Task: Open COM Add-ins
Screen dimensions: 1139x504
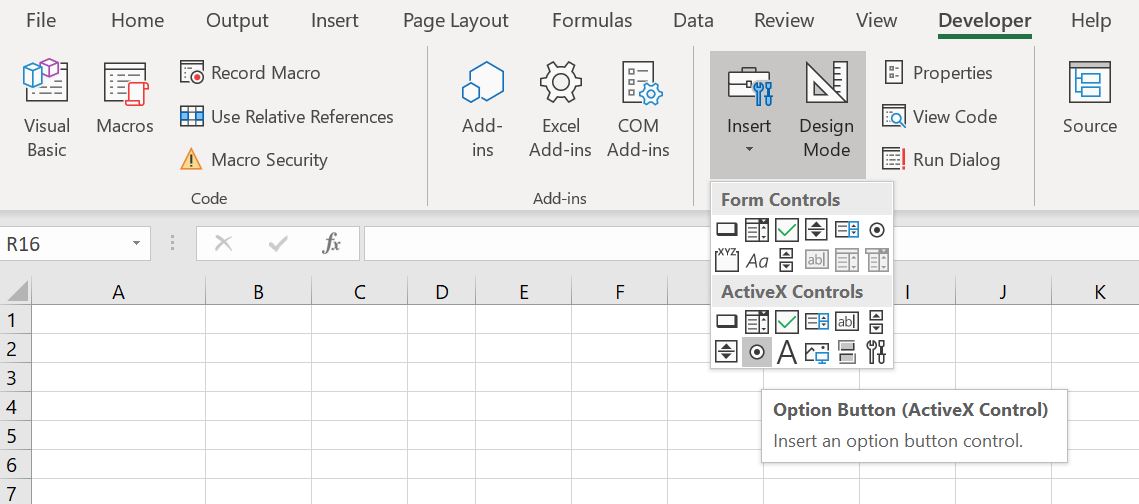Action: (639, 109)
